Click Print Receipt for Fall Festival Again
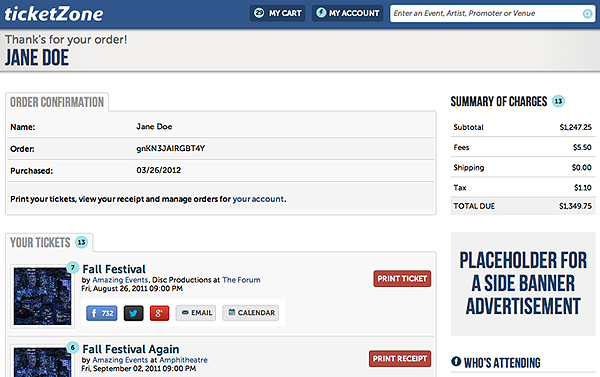The height and width of the screenshot is (377, 600). pyautogui.click(x=400, y=359)
